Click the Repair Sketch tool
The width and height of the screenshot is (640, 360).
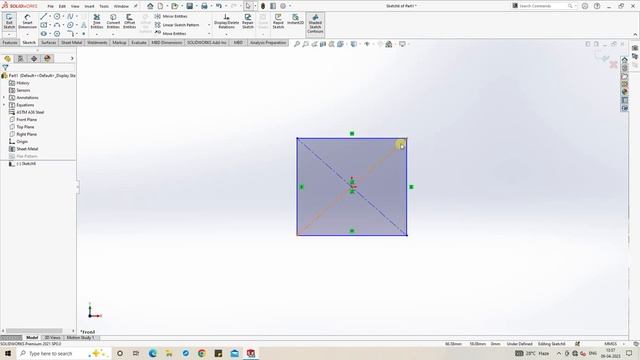(248, 21)
